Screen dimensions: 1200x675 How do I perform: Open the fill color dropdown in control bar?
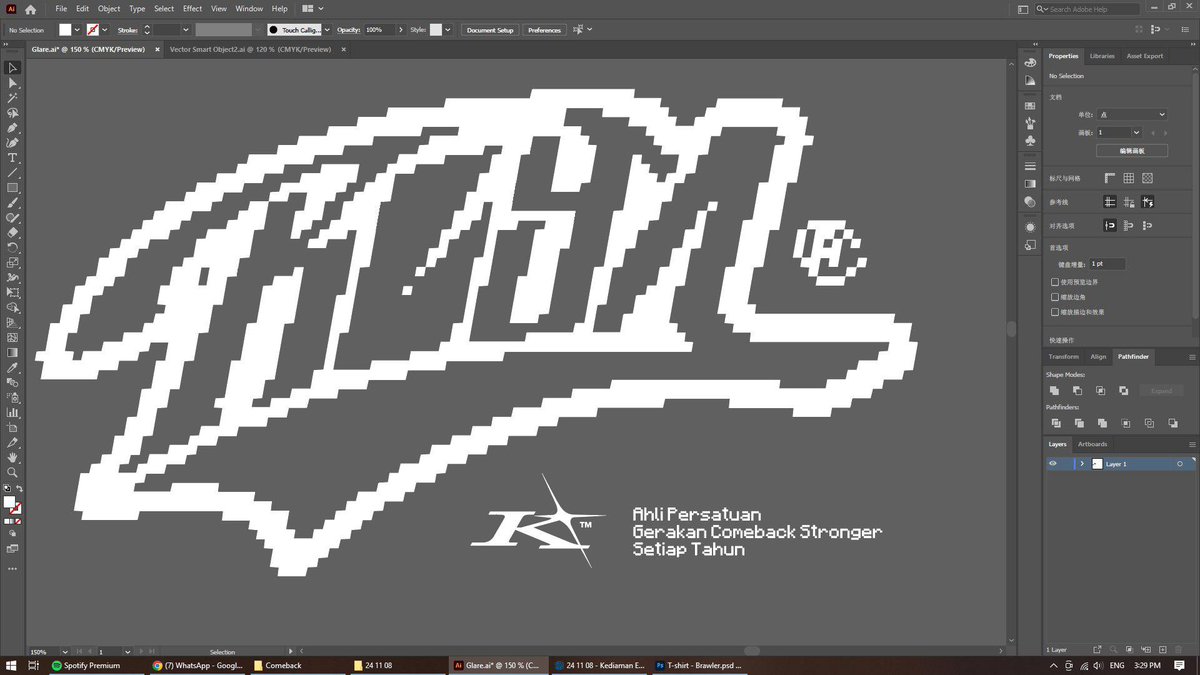(x=78, y=30)
